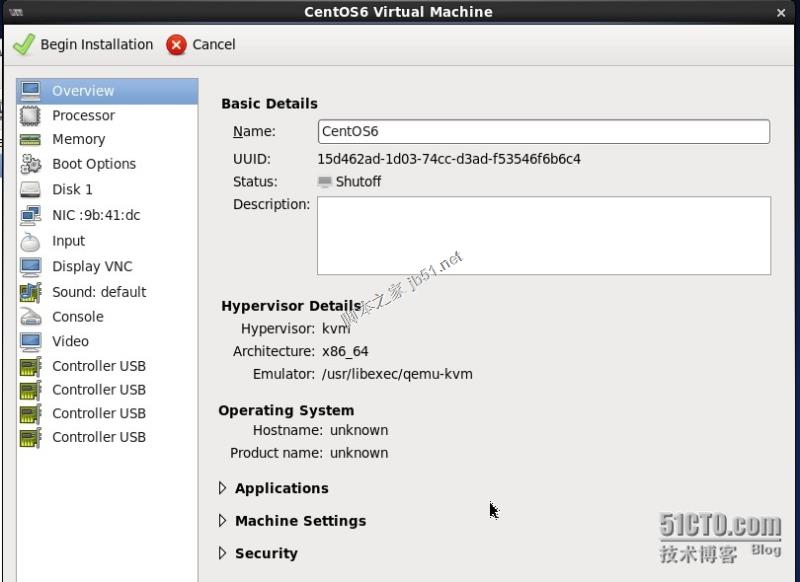The height and width of the screenshot is (582, 800).
Task: Select the Overview computer icon in sidebar
Action: (x=31, y=91)
